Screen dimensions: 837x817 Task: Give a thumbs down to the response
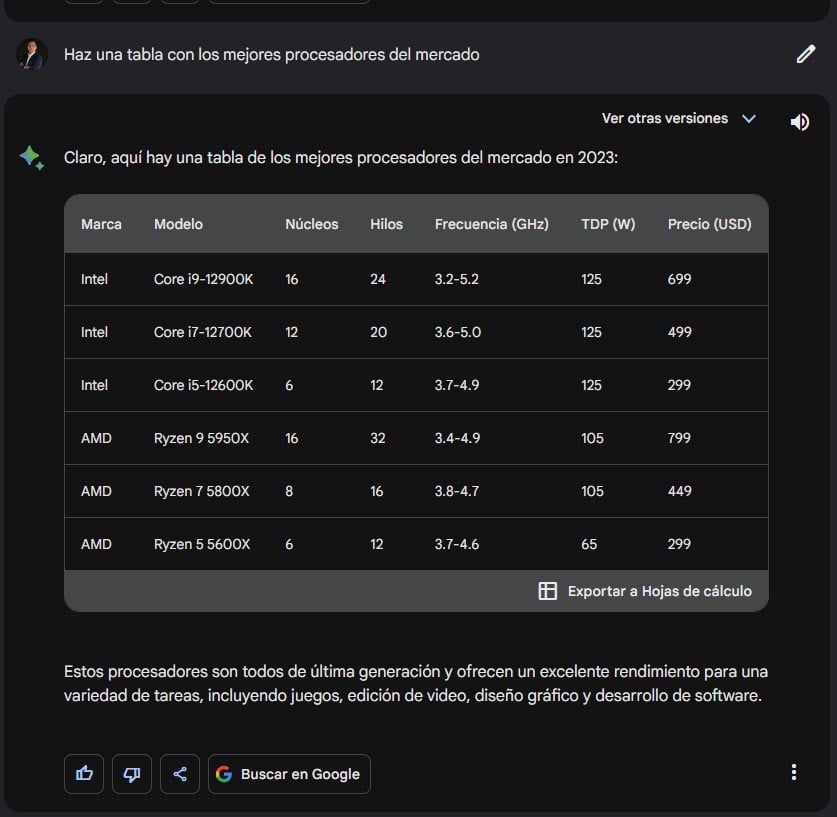(x=132, y=773)
